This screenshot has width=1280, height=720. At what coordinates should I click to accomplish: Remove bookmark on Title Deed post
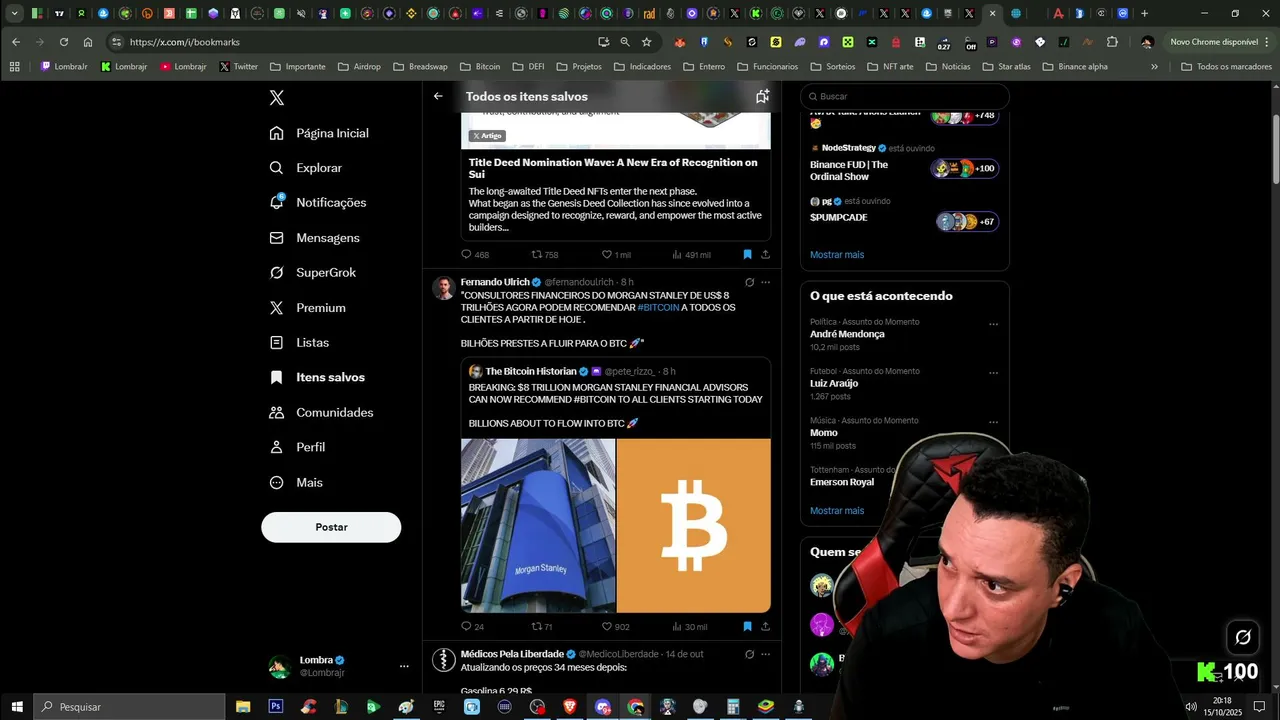[747, 255]
